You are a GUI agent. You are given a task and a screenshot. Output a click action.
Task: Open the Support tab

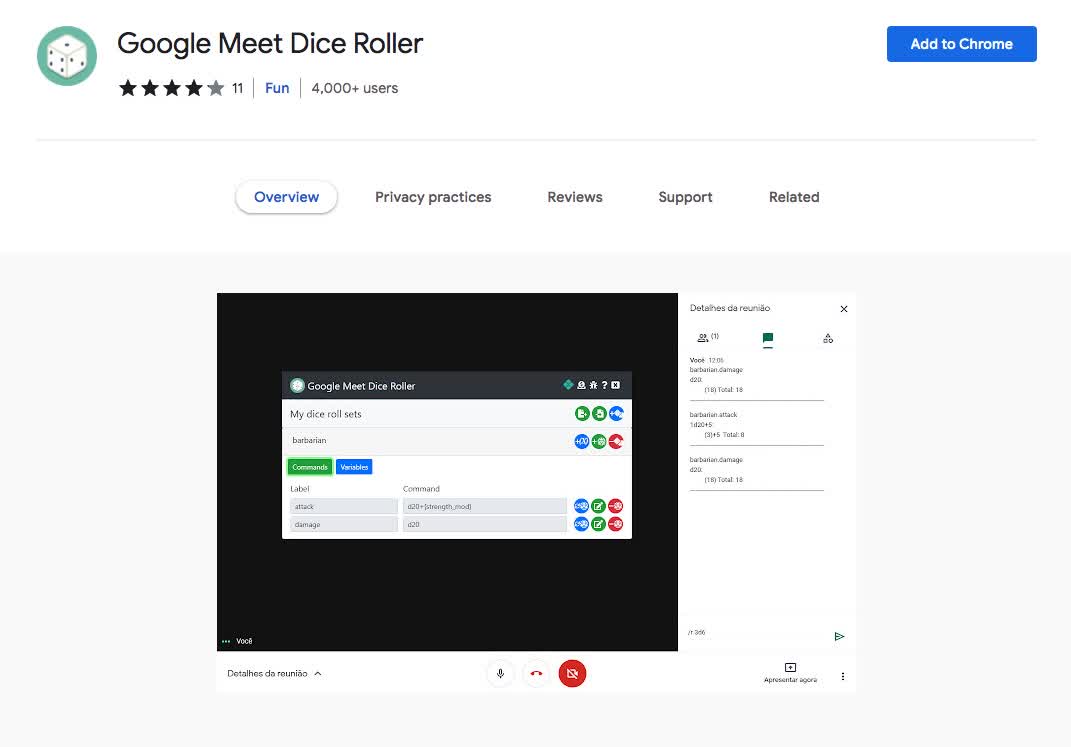pyautogui.click(x=685, y=197)
